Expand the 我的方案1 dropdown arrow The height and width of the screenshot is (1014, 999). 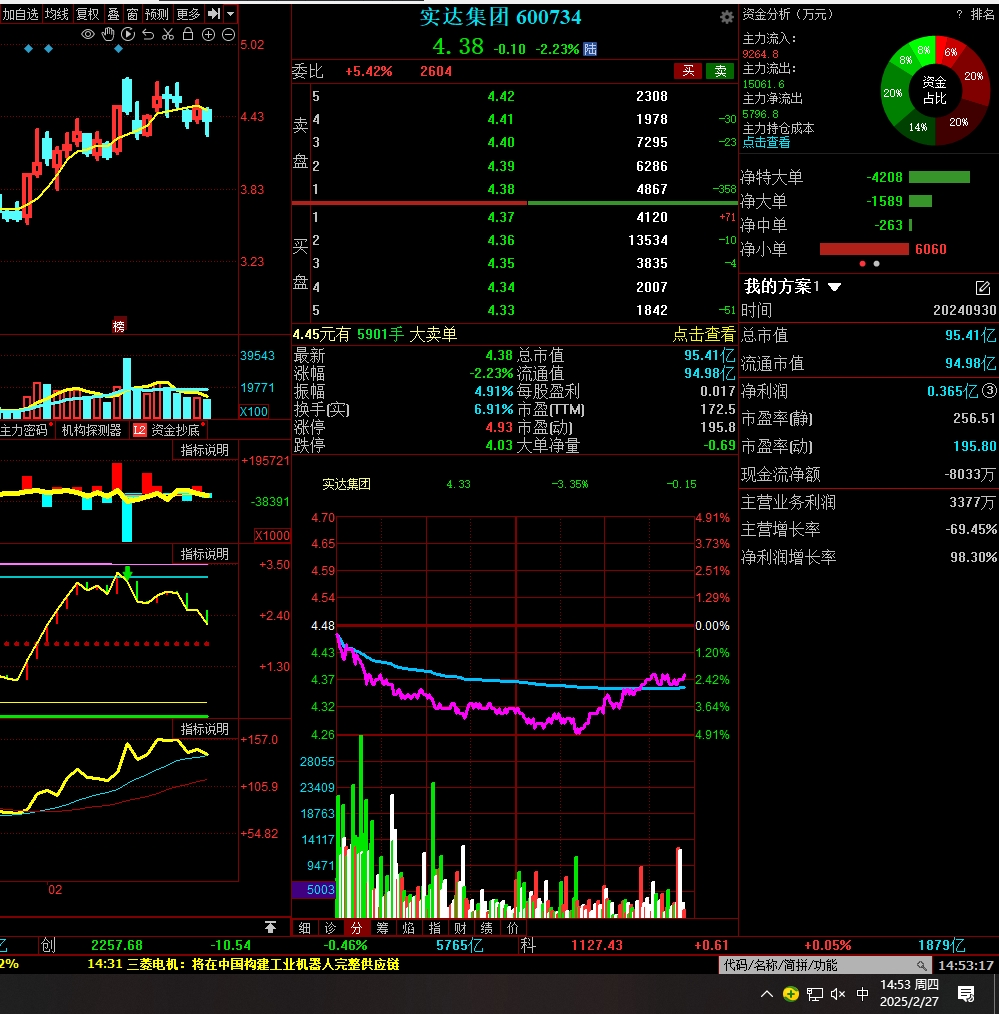click(x=835, y=286)
